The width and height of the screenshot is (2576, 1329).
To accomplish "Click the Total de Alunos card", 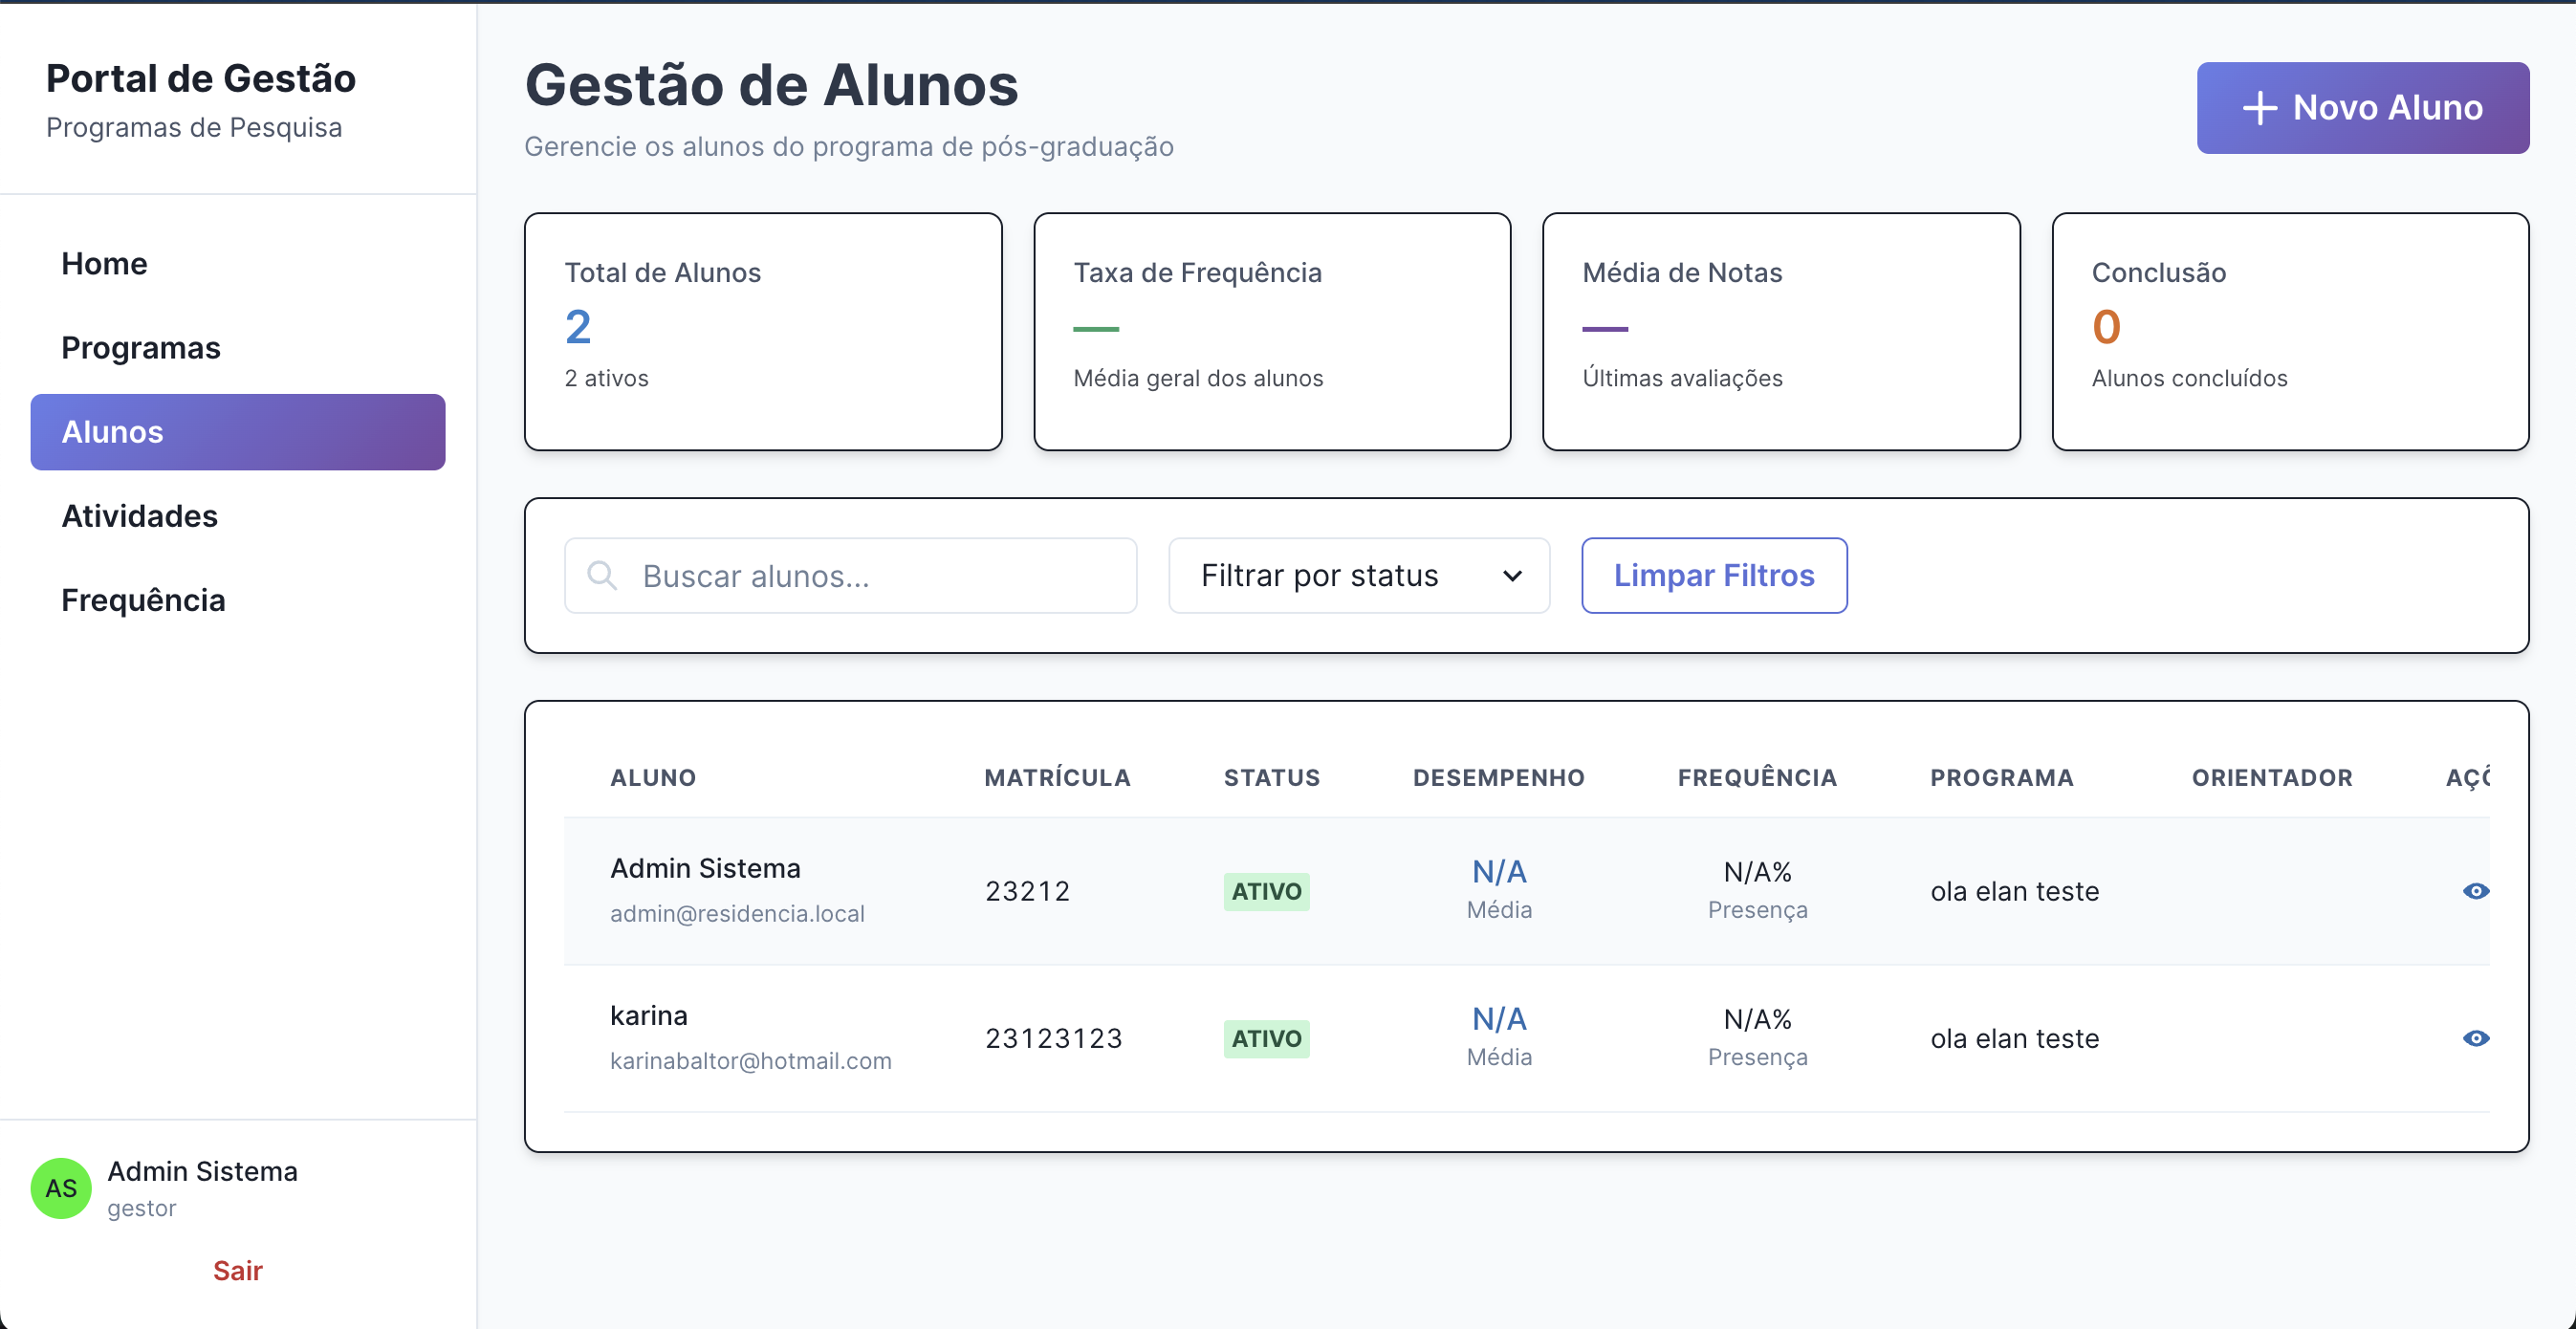I will (763, 331).
